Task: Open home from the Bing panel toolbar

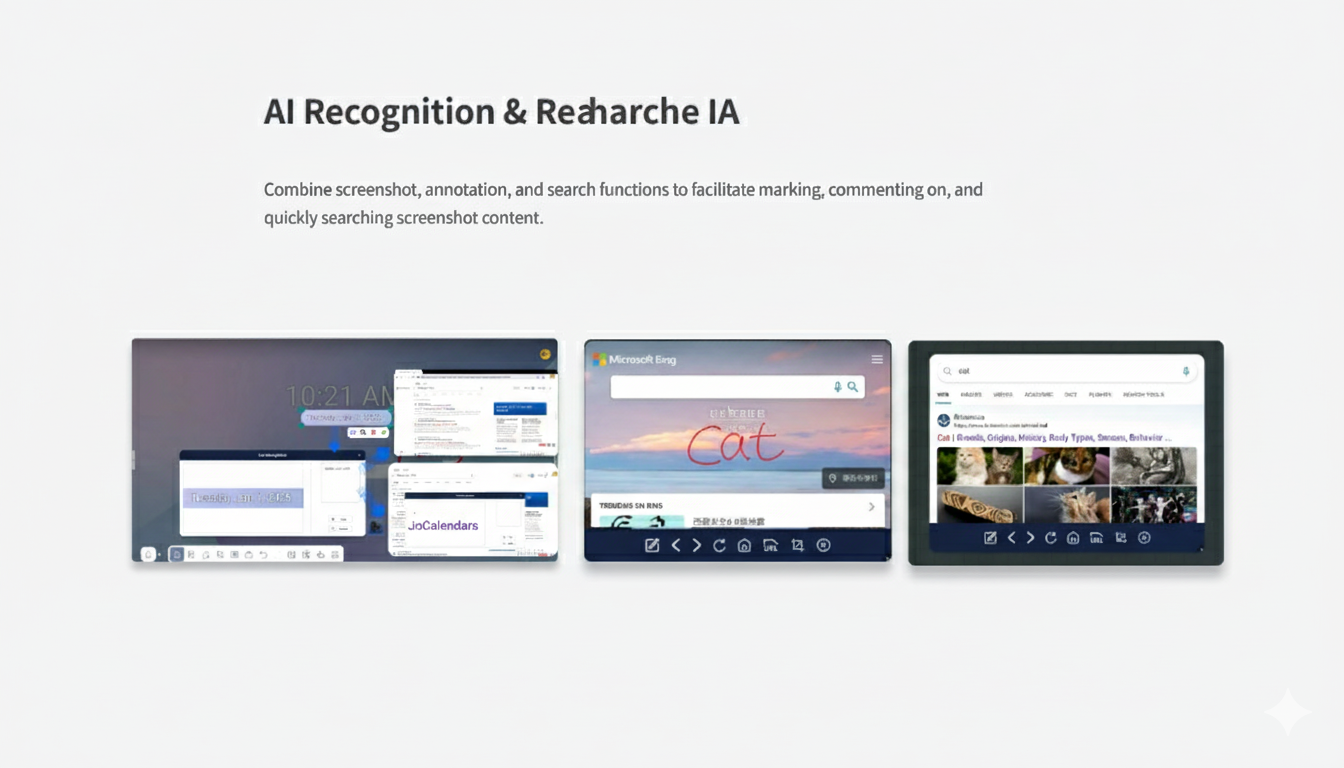Action: tap(744, 545)
